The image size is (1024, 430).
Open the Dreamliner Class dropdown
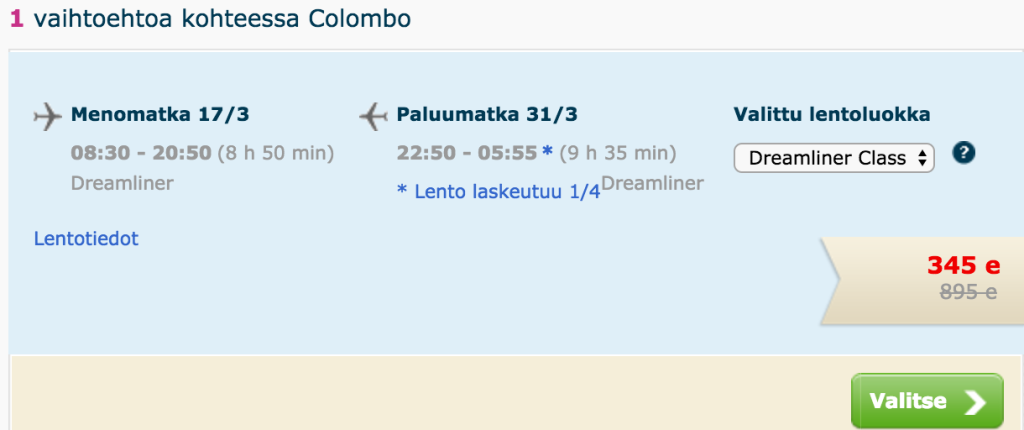point(834,158)
